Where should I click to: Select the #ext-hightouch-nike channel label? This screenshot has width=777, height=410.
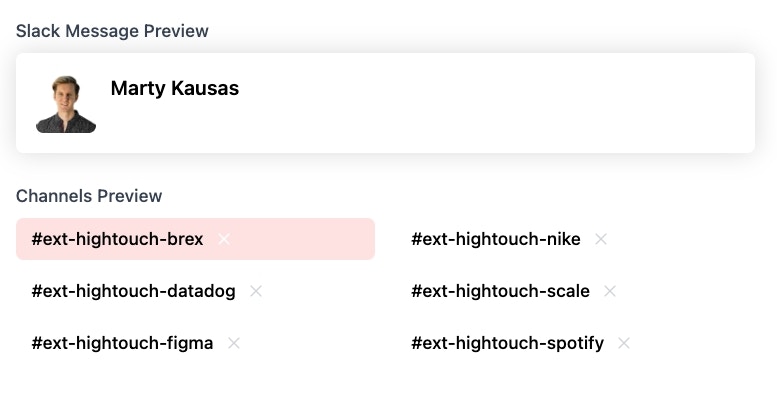496,239
